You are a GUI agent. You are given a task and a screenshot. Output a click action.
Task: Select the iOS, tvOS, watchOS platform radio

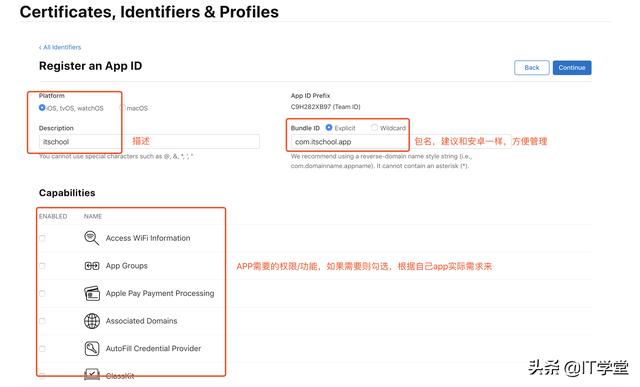[42, 108]
